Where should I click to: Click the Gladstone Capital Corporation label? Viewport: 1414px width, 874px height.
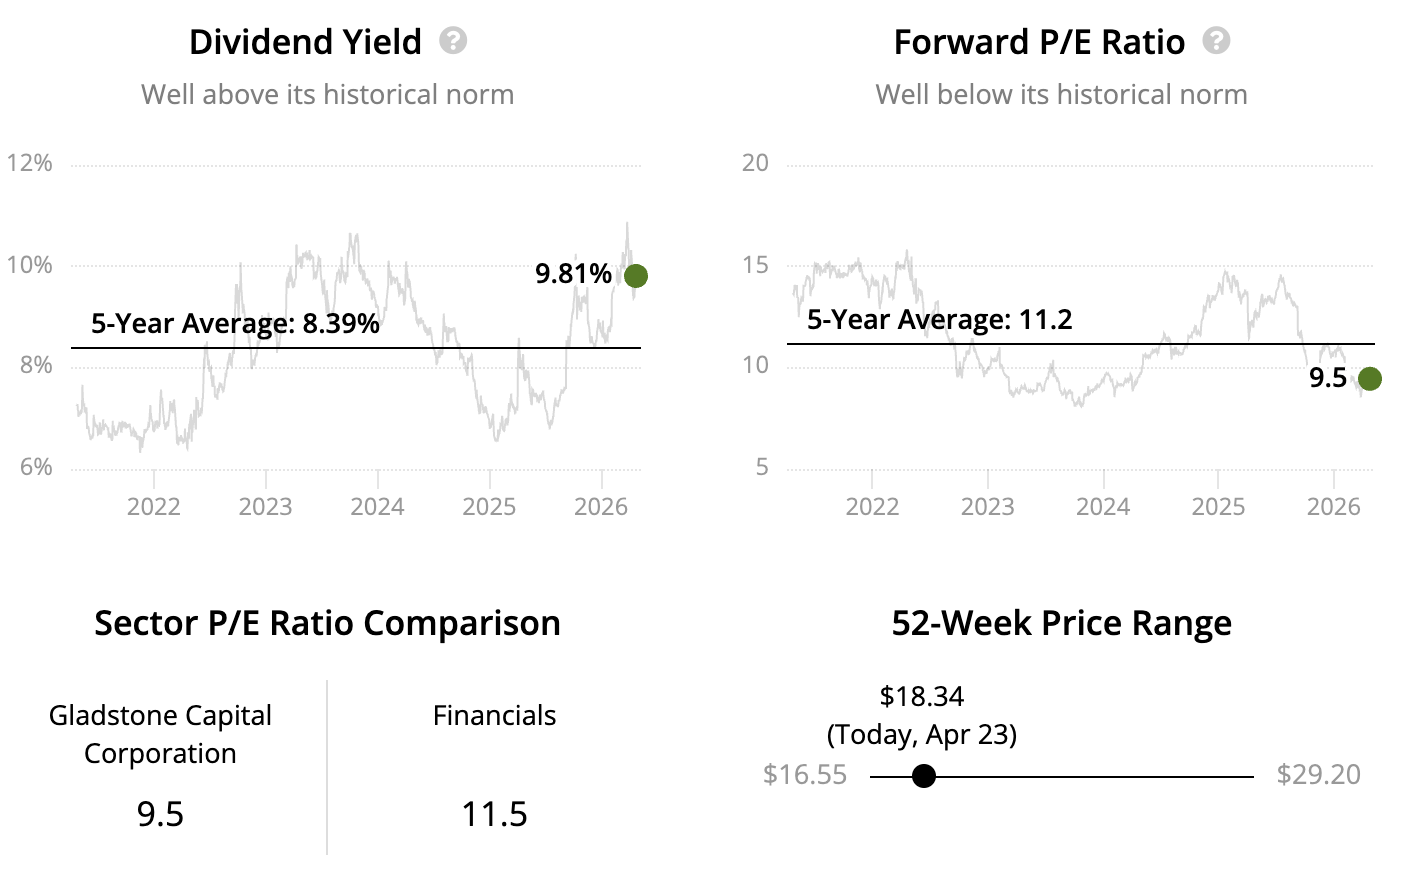tap(160, 734)
